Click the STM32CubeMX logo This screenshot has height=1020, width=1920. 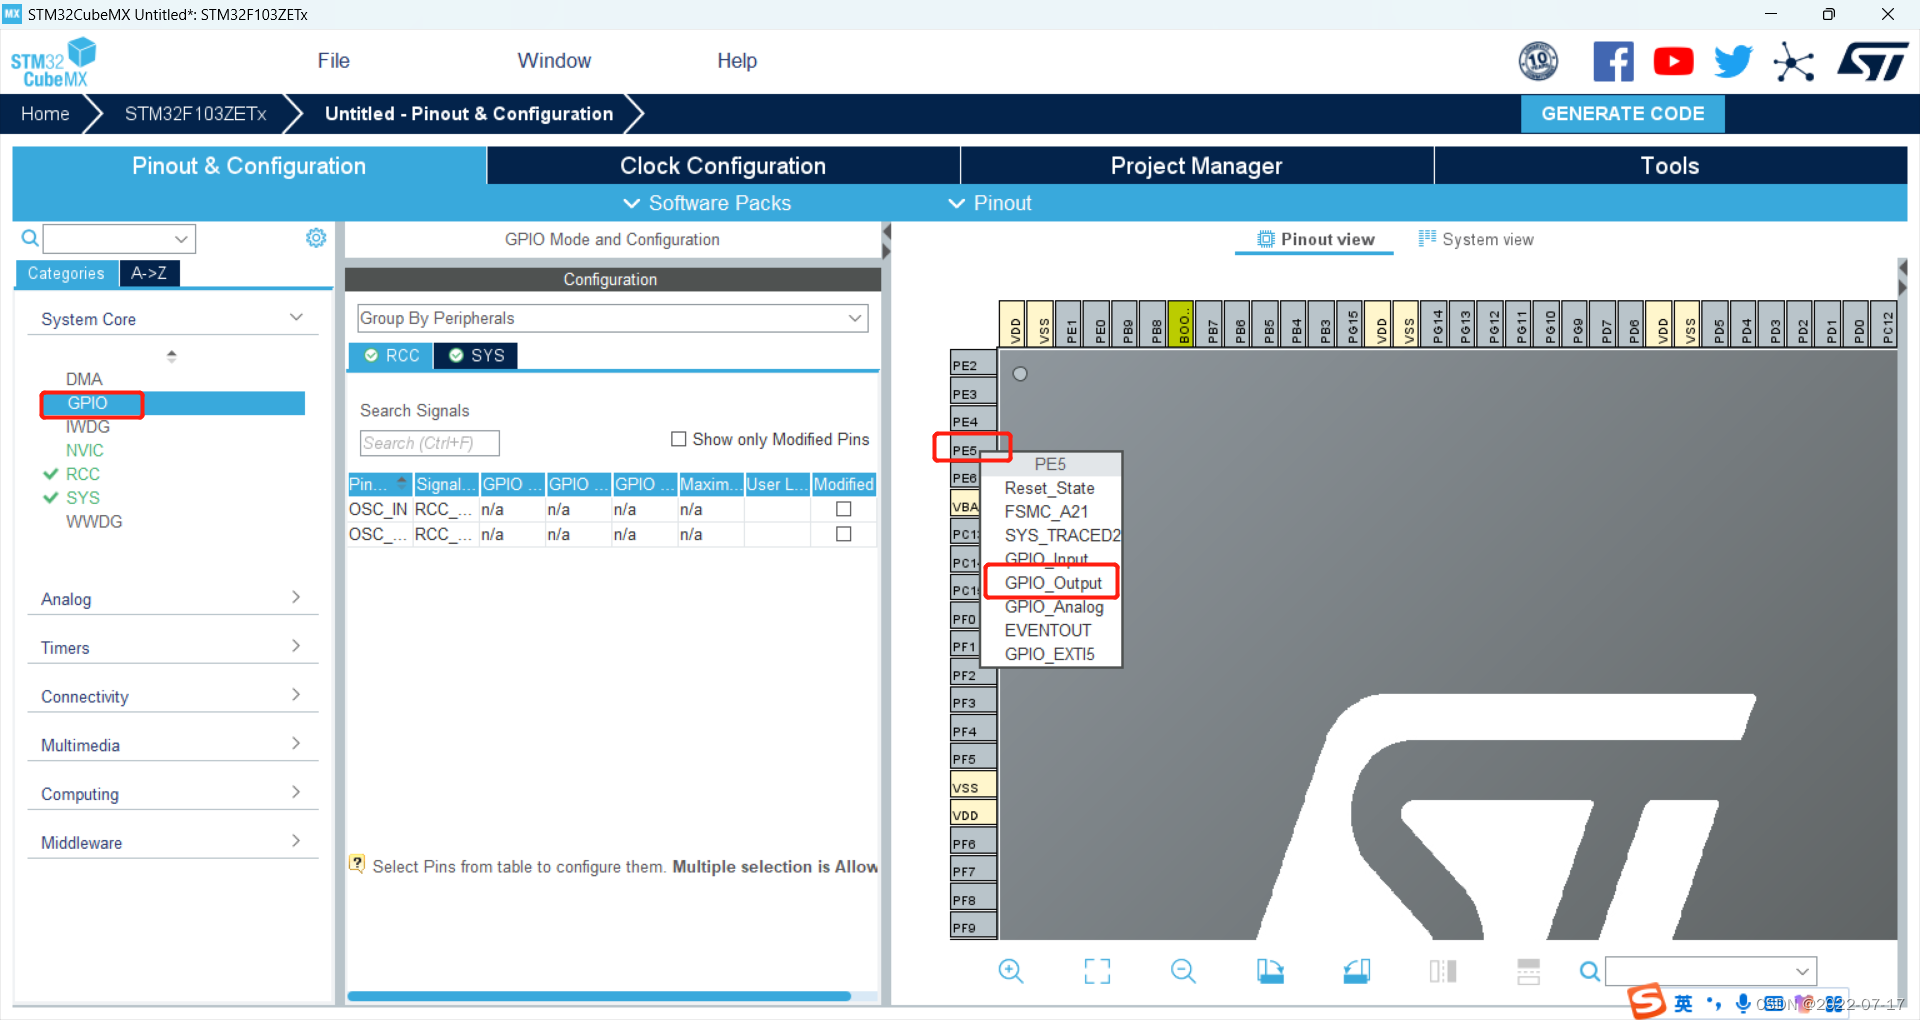pos(53,62)
